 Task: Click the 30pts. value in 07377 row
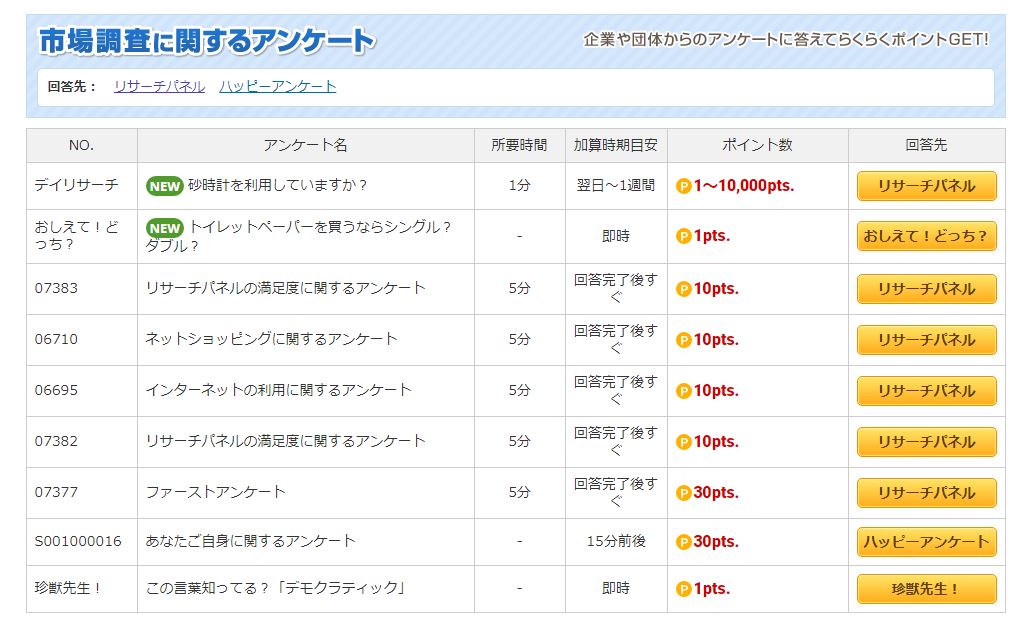(716, 493)
